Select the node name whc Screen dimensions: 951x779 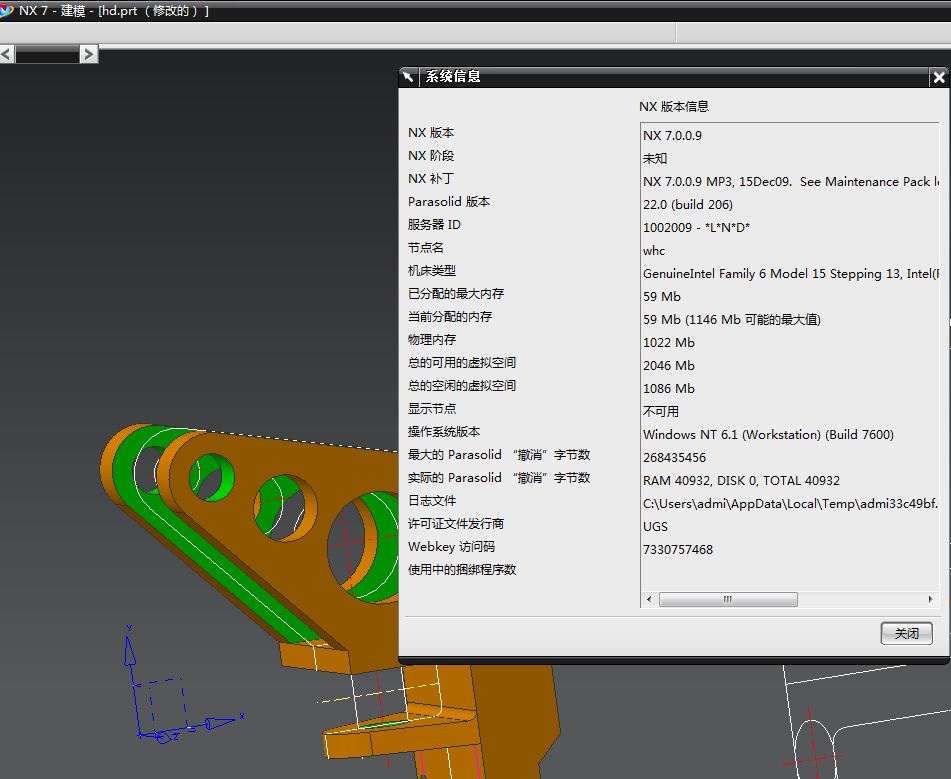(654, 251)
